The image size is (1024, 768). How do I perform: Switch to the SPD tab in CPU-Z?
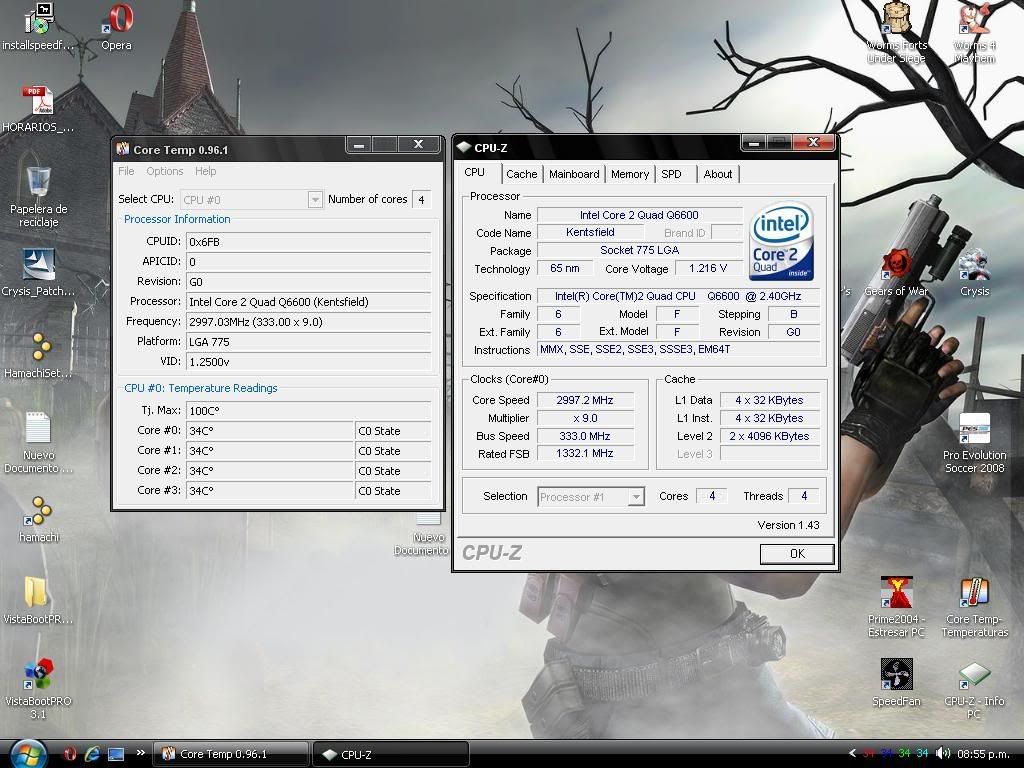tap(671, 174)
